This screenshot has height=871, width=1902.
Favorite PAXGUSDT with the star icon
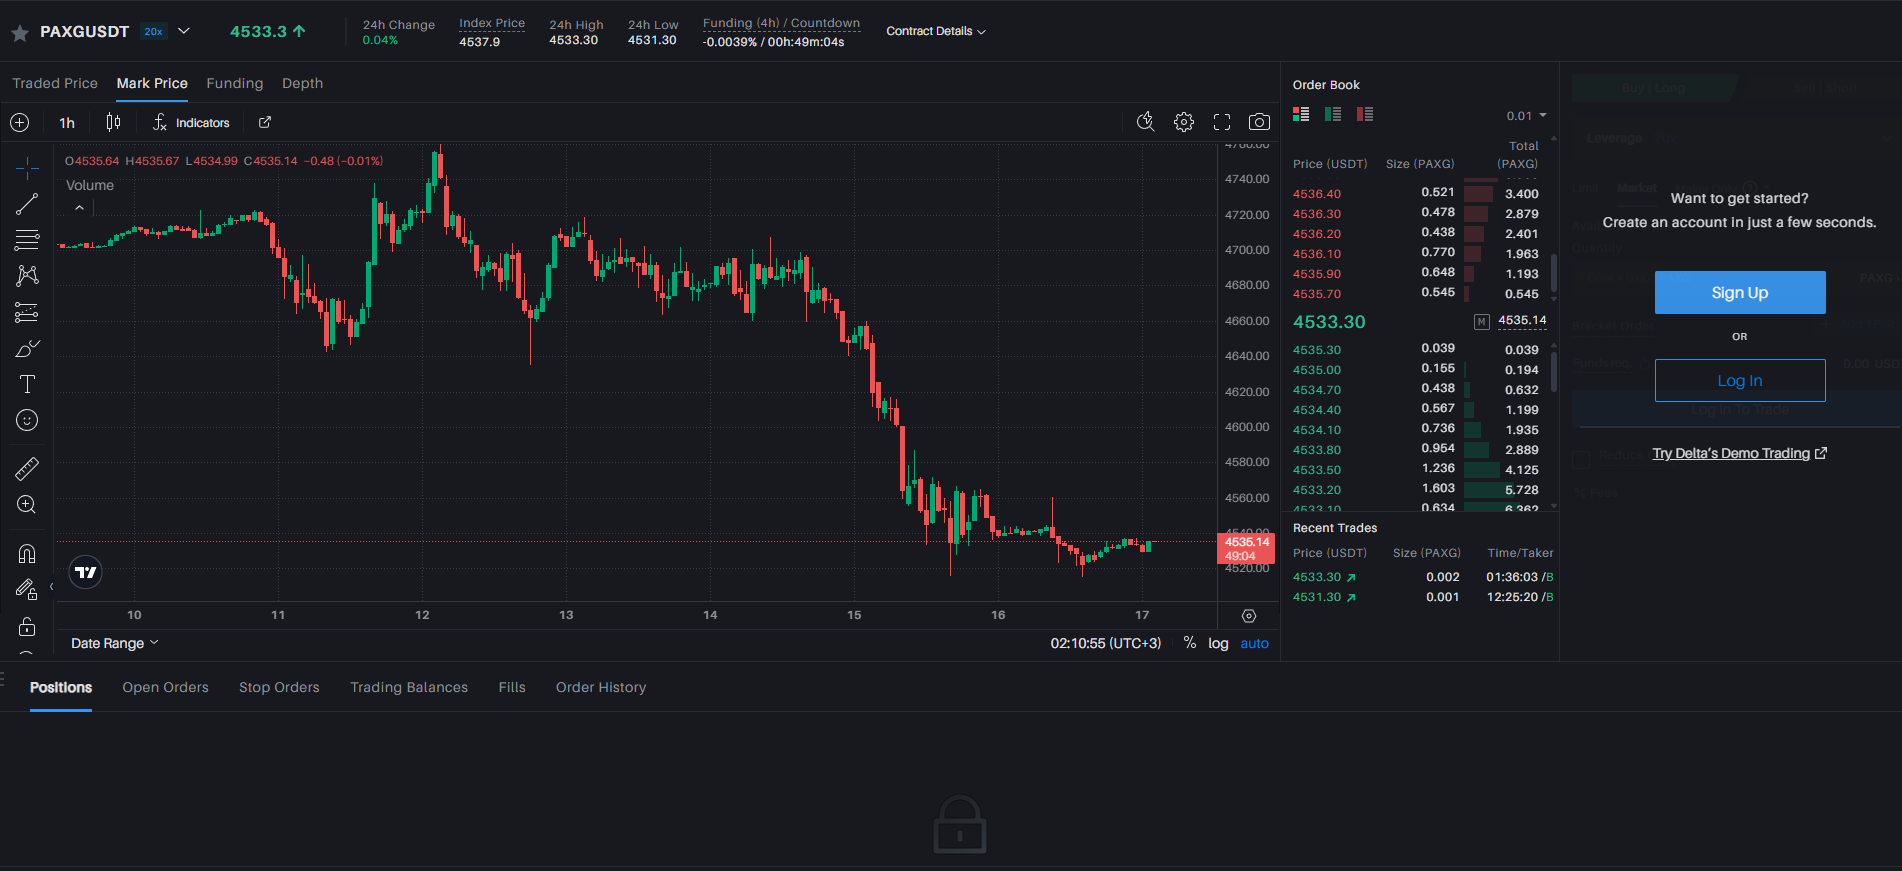(20, 32)
